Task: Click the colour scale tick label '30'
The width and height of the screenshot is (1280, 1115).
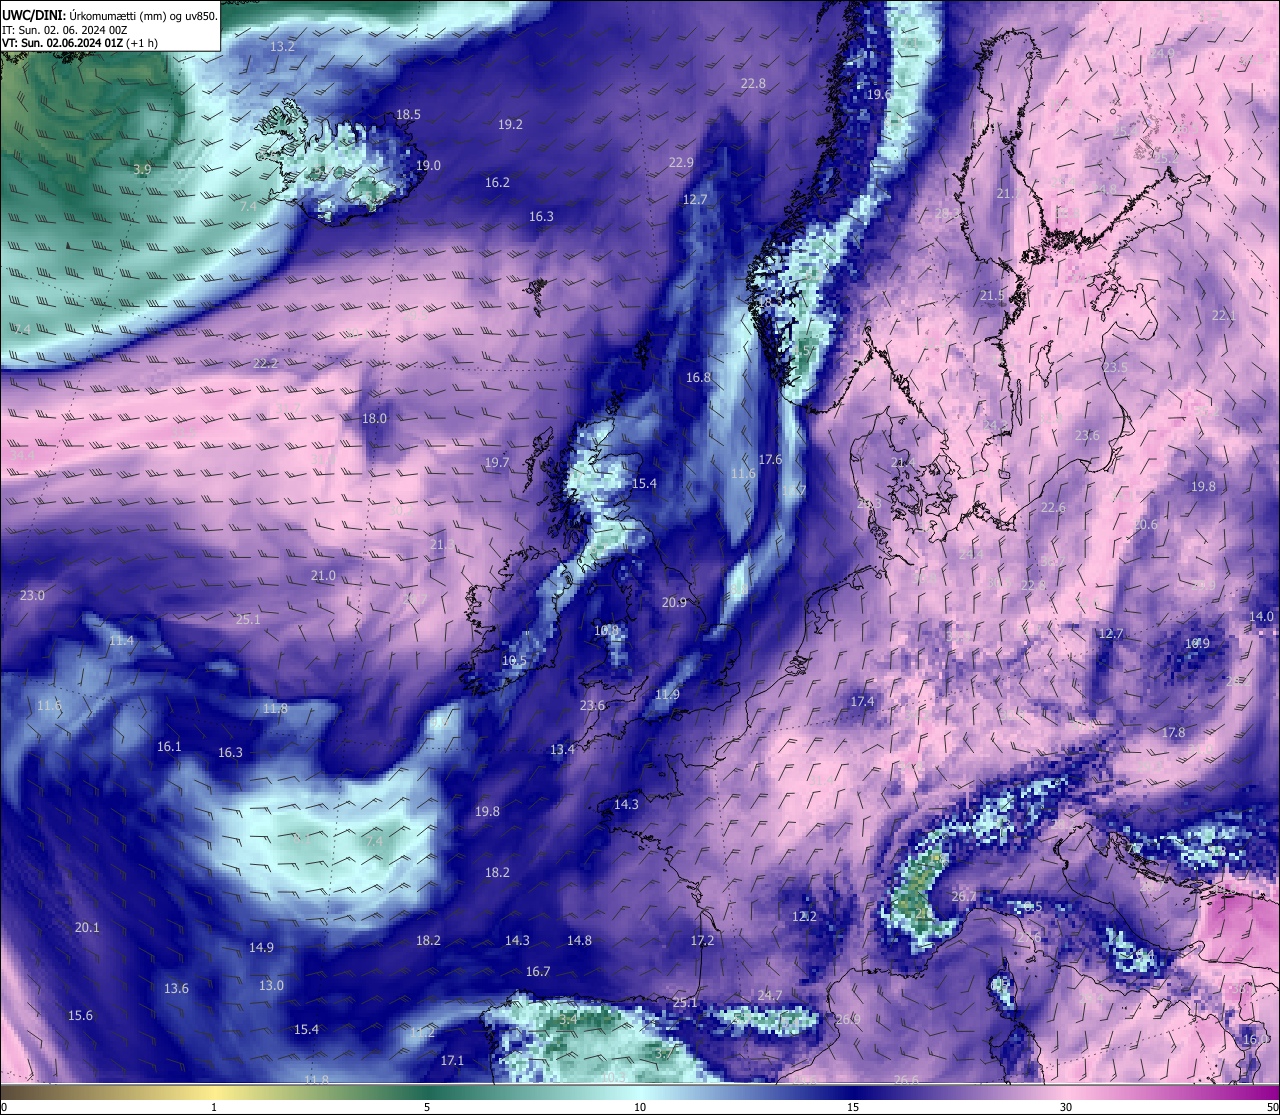Action: pyautogui.click(x=1066, y=1107)
